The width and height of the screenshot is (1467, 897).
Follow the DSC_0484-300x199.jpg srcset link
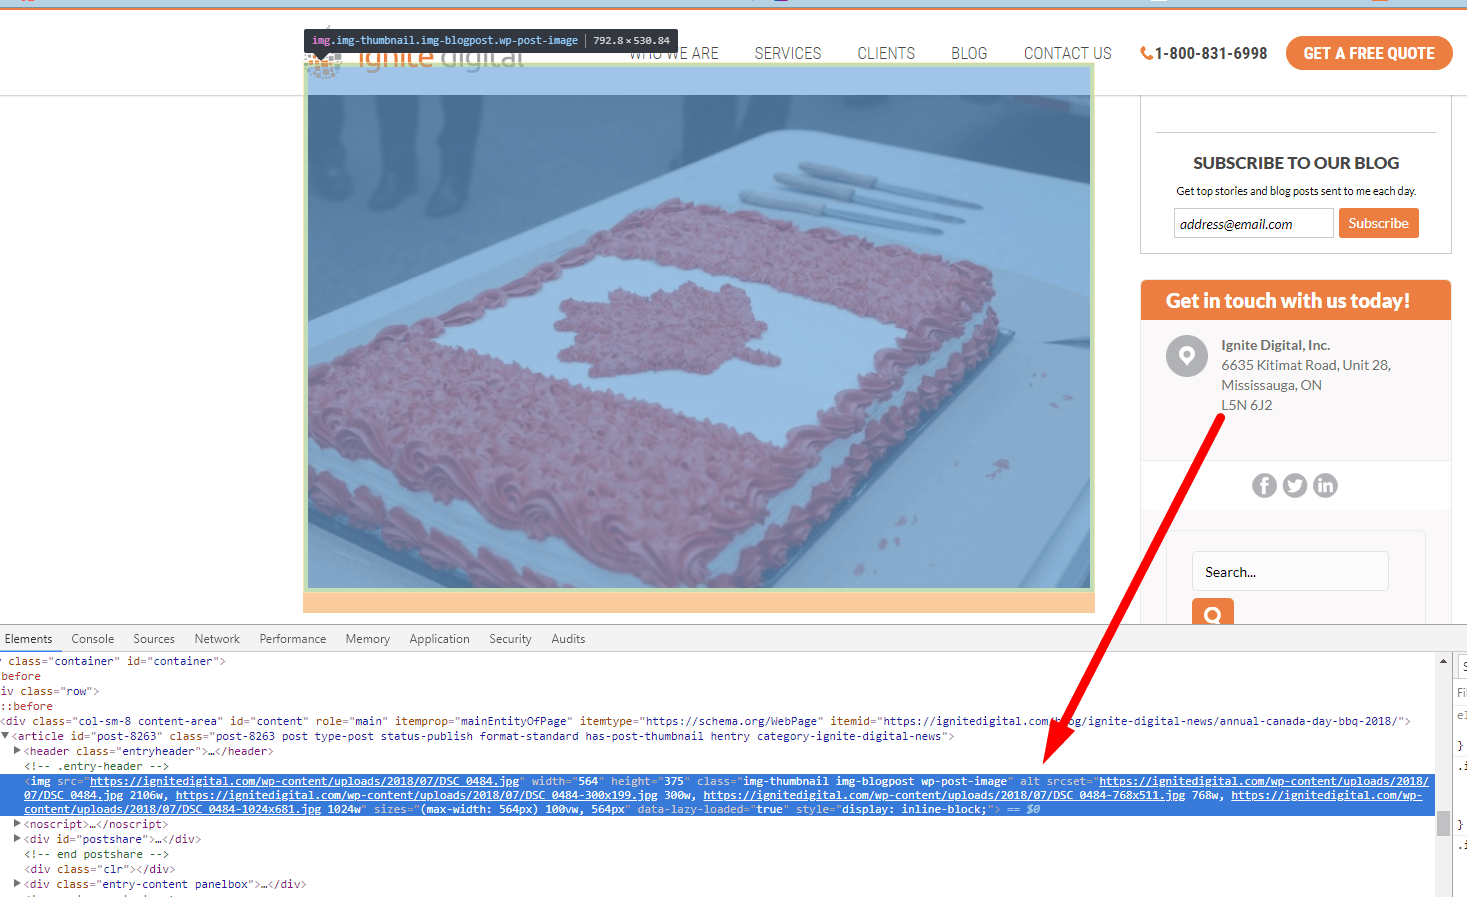(x=416, y=795)
